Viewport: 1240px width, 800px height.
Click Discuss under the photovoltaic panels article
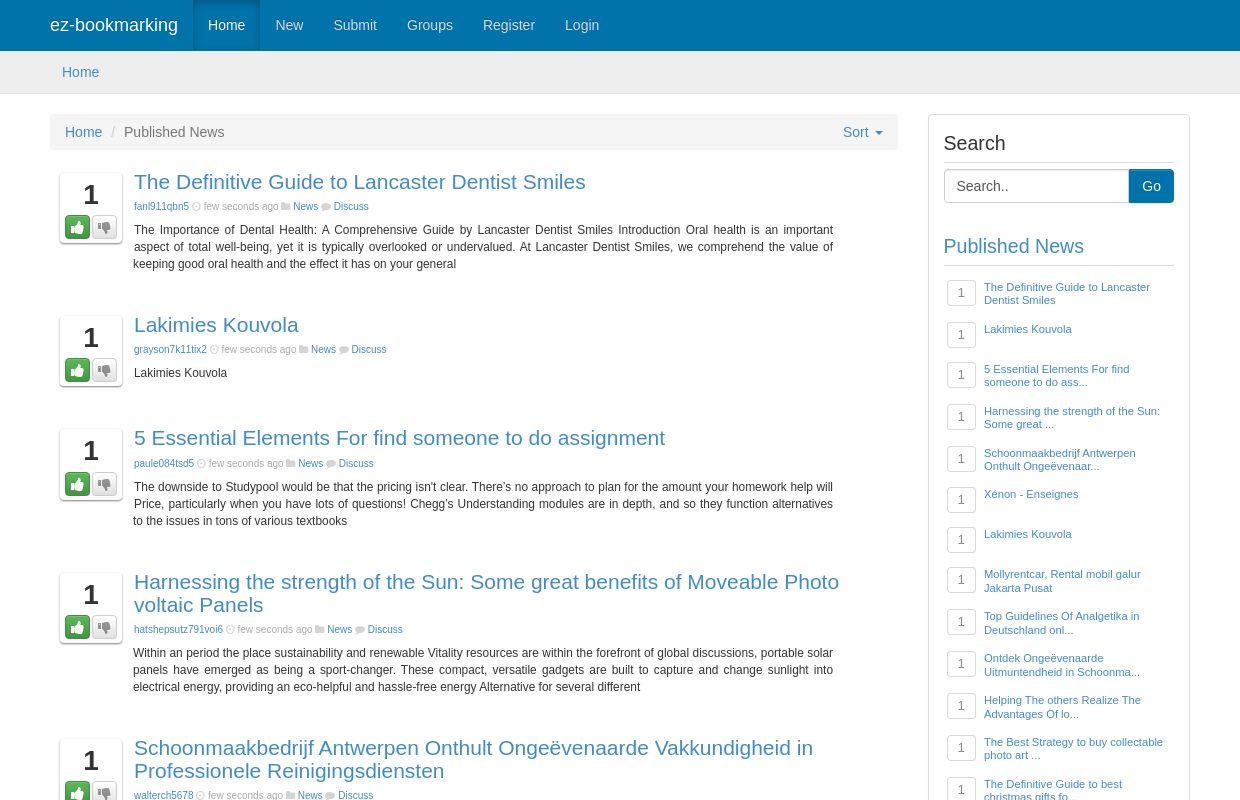click(x=384, y=629)
